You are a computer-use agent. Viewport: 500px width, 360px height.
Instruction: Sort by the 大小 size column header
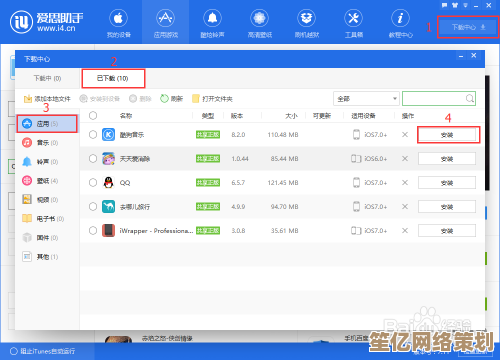(291, 116)
